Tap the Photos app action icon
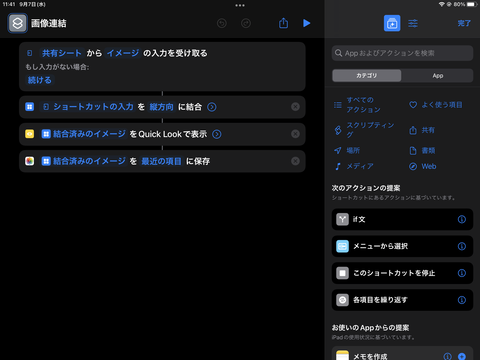 point(30,161)
